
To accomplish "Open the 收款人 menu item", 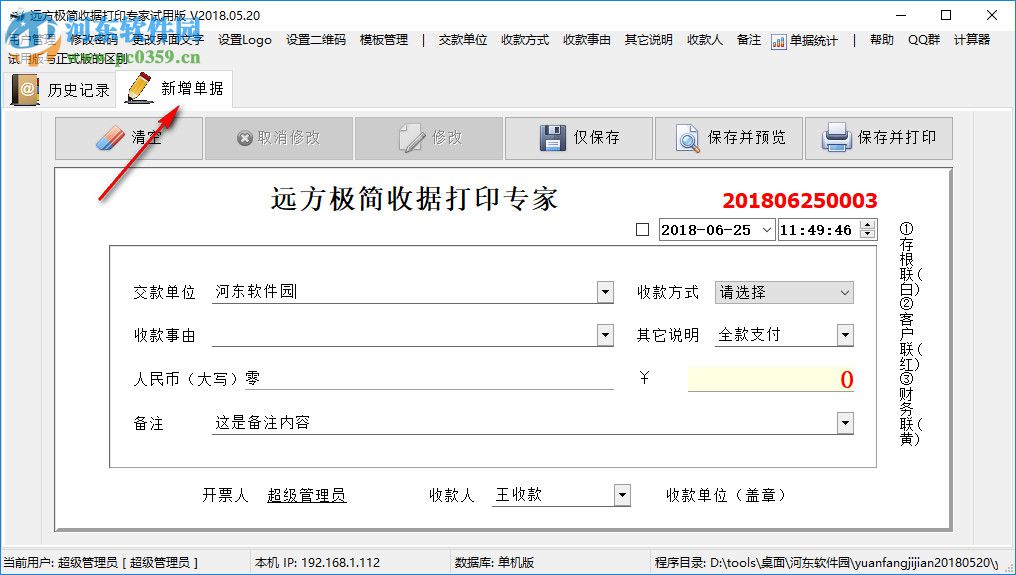I will pos(705,40).
